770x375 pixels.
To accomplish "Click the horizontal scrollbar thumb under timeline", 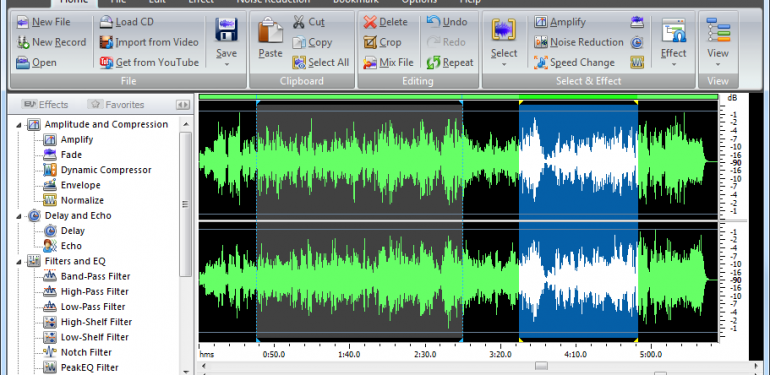I will pyautogui.click(x=541, y=366).
